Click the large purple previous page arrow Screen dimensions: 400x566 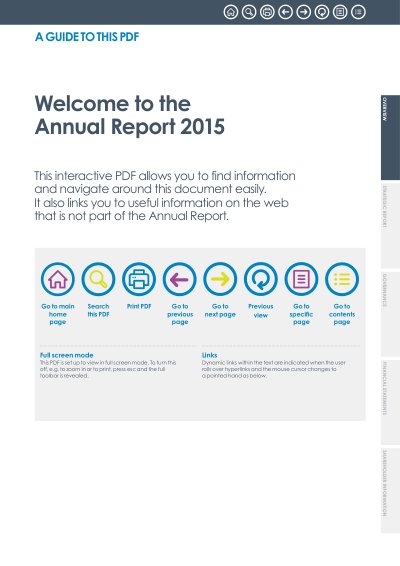(179, 279)
